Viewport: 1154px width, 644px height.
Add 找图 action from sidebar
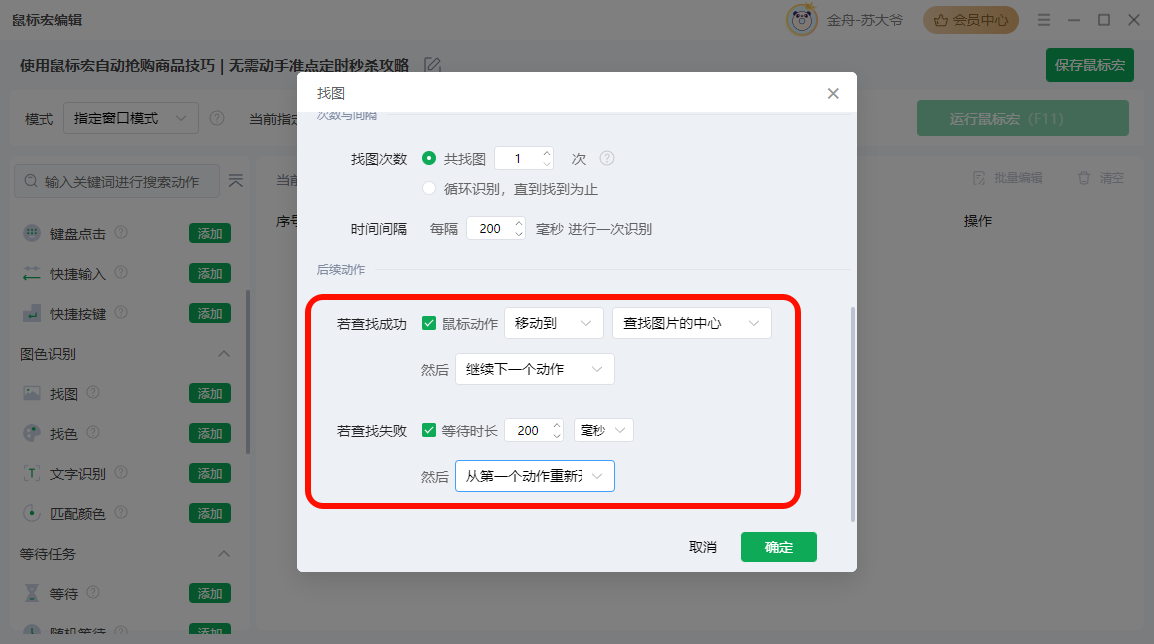[x=210, y=394]
